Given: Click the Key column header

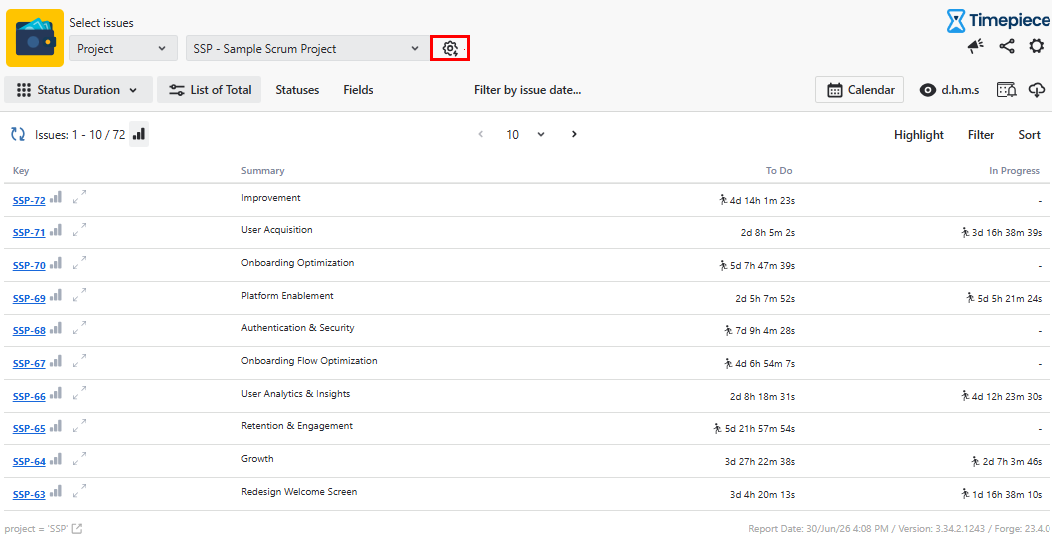Looking at the screenshot, I should tap(21, 171).
